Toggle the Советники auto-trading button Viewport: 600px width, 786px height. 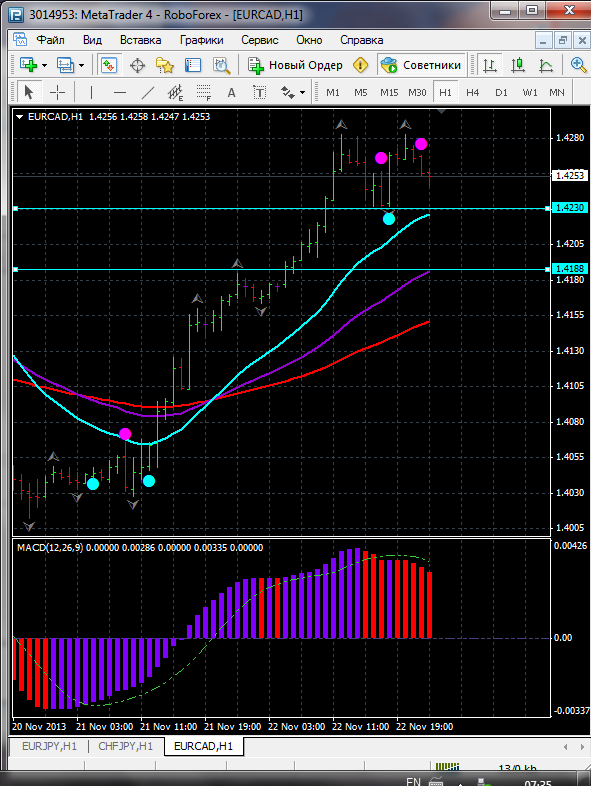pos(421,65)
